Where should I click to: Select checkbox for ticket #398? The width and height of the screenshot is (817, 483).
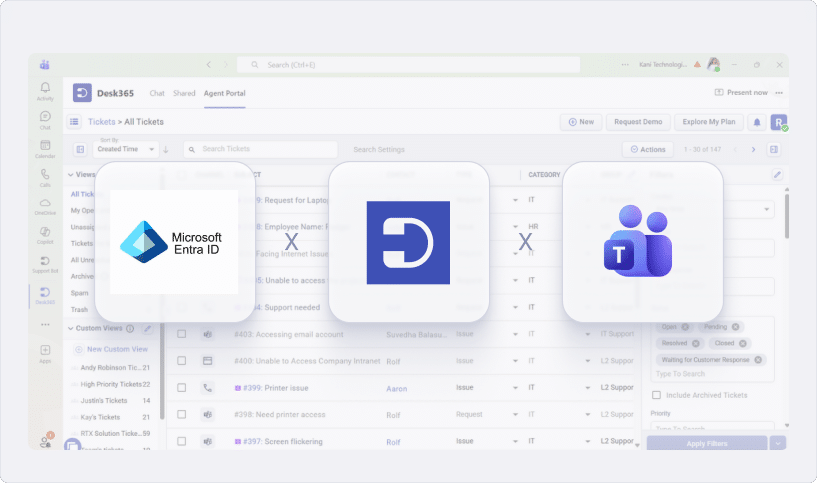[x=181, y=414]
